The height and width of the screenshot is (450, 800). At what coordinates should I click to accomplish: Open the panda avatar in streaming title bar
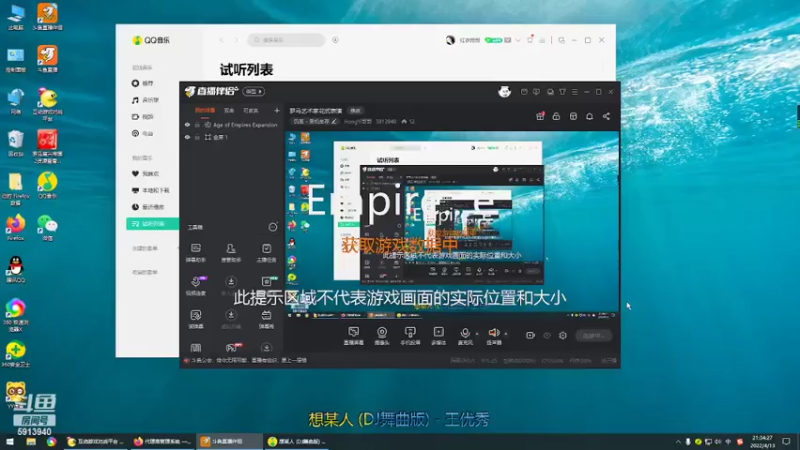click(505, 92)
